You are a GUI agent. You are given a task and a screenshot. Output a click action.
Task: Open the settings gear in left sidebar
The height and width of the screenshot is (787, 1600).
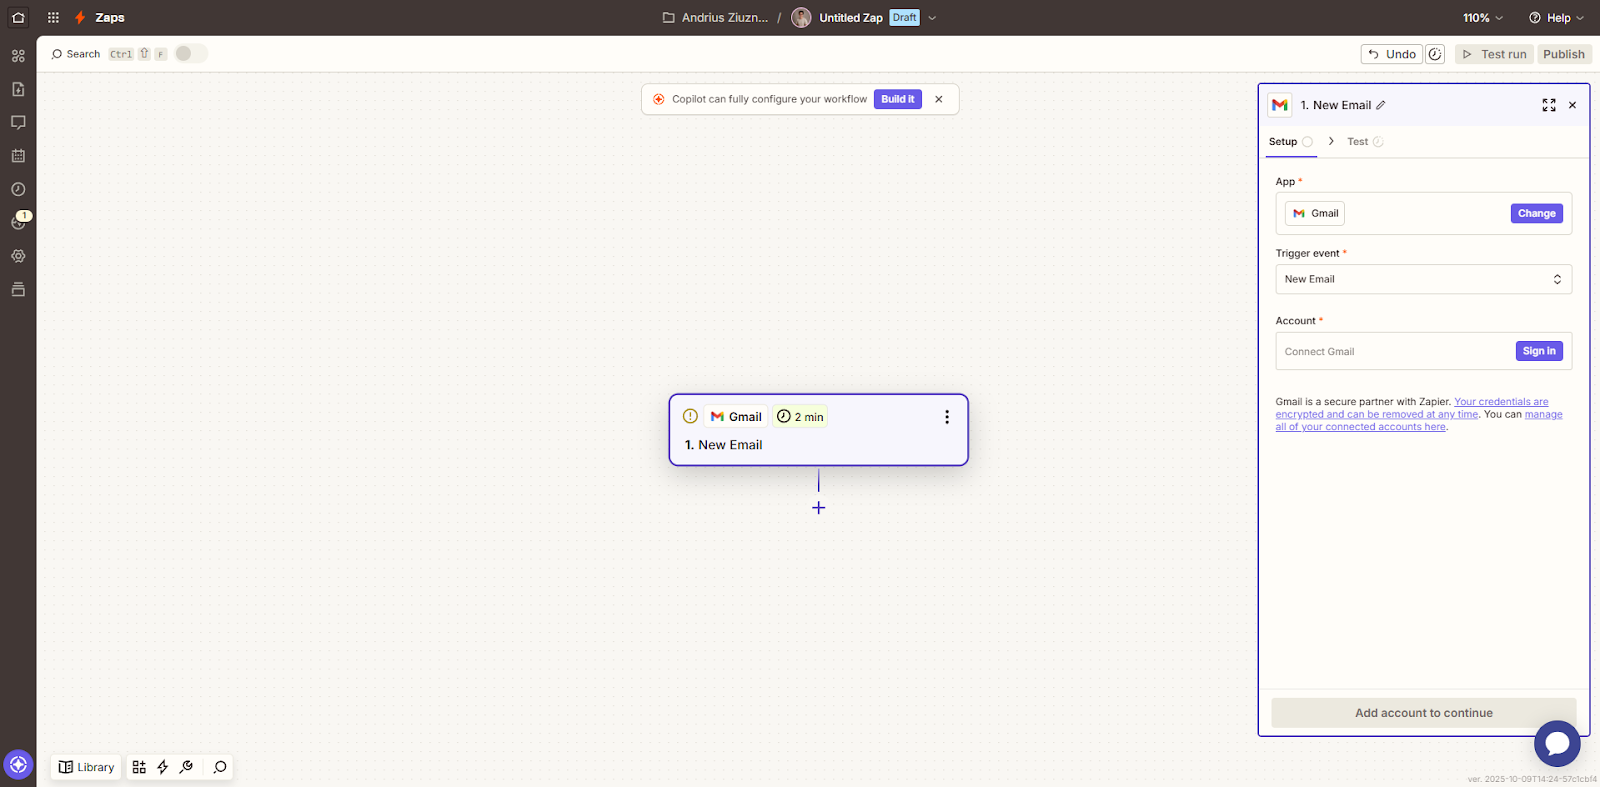(18, 256)
